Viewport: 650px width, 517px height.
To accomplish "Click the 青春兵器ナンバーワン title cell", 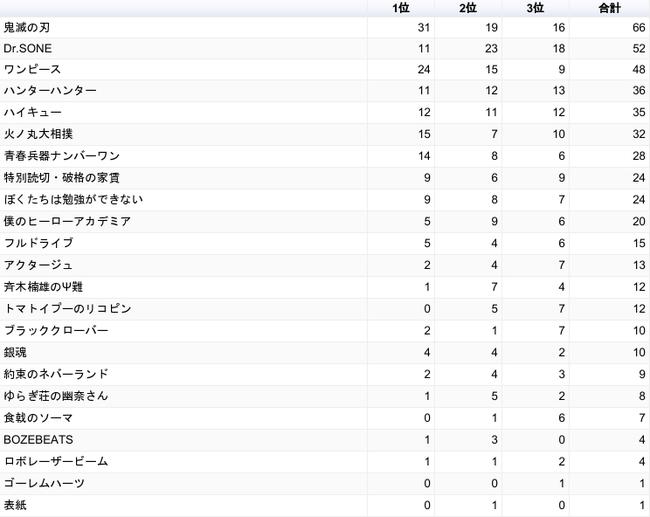I will (62, 156).
